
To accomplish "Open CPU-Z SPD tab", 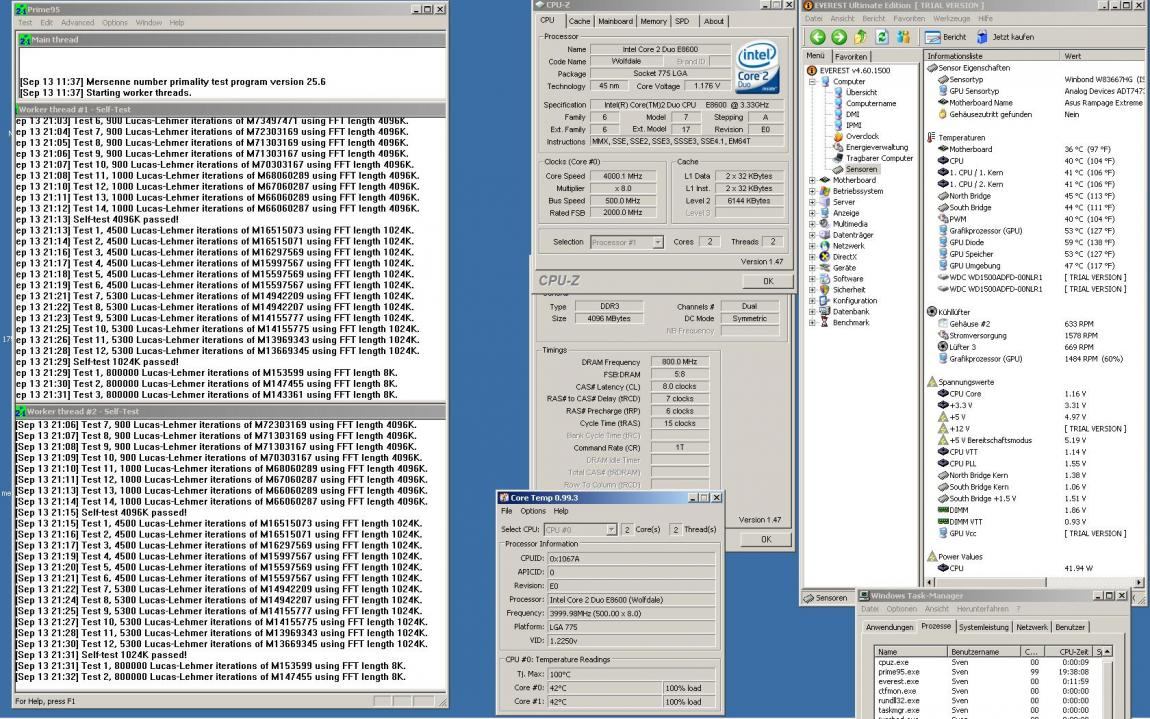I will [682, 21].
